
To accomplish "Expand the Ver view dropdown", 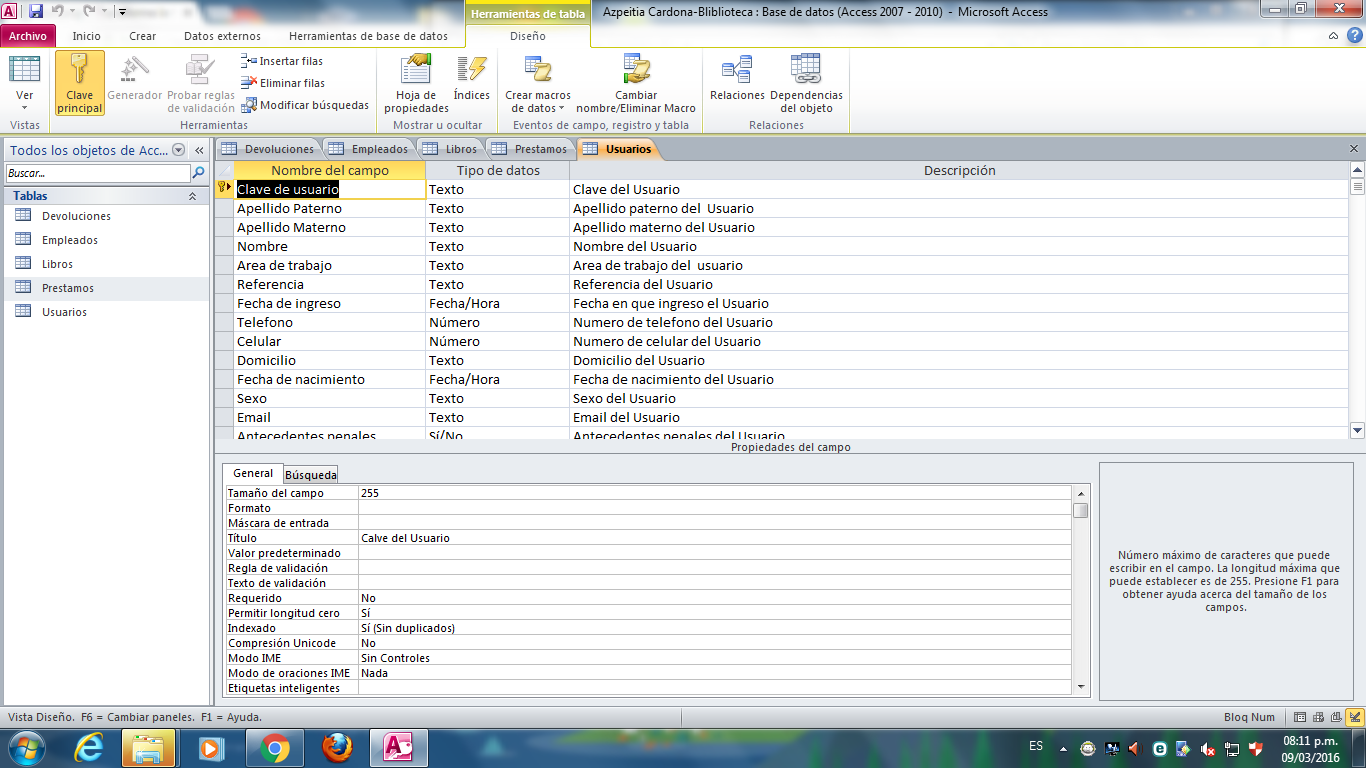I will [x=25, y=107].
